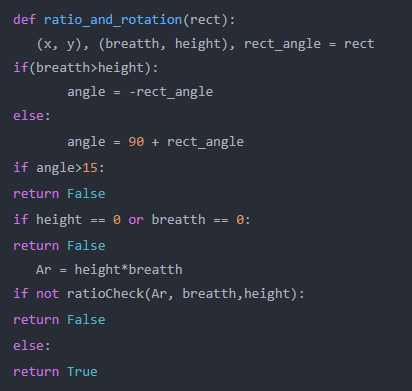Click height*breatth expression
412x391 pixels.
tap(129, 270)
